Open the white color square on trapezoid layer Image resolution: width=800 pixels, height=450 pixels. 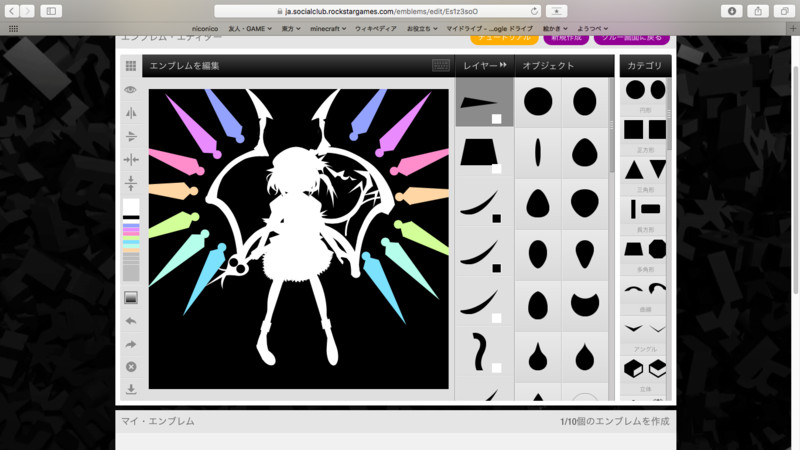496,169
